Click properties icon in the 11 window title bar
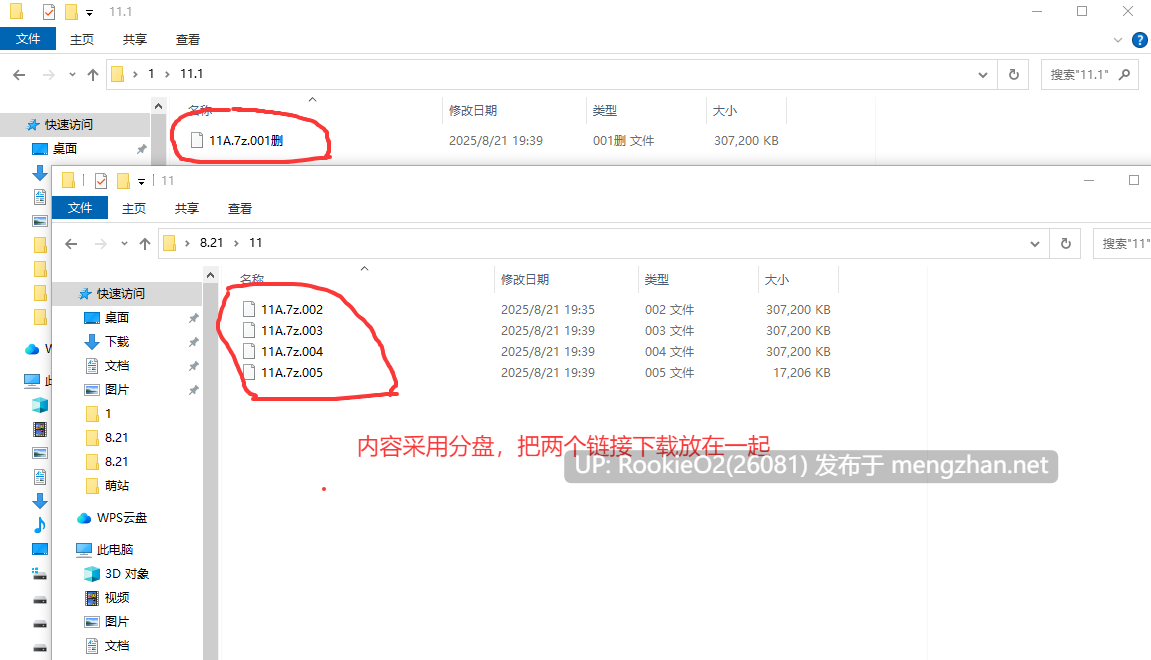Screen dimensions: 1151x660 (x=101, y=181)
